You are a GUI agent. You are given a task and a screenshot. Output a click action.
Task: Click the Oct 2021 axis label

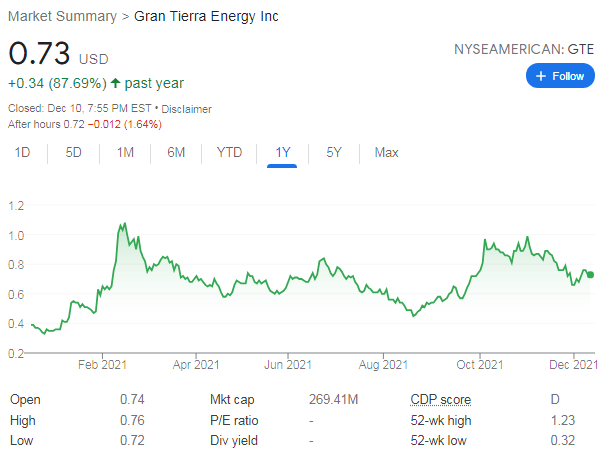(480, 365)
